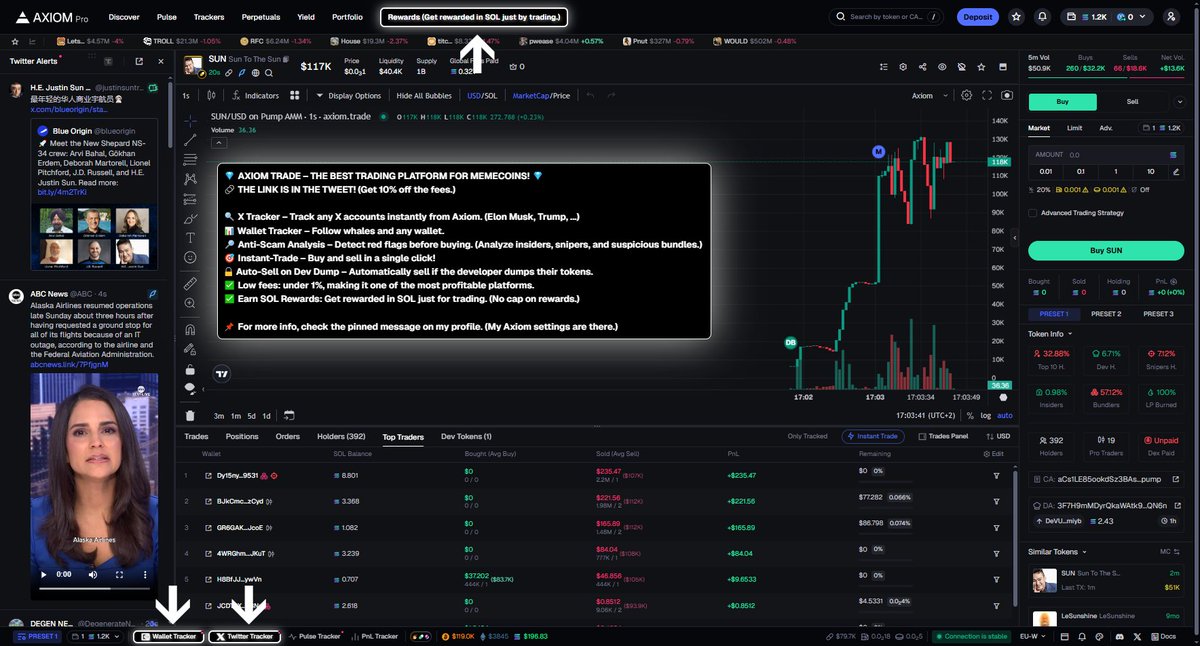Screen dimensions: 1200x646
Task: Open Display Options dropdown
Action: (348, 96)
